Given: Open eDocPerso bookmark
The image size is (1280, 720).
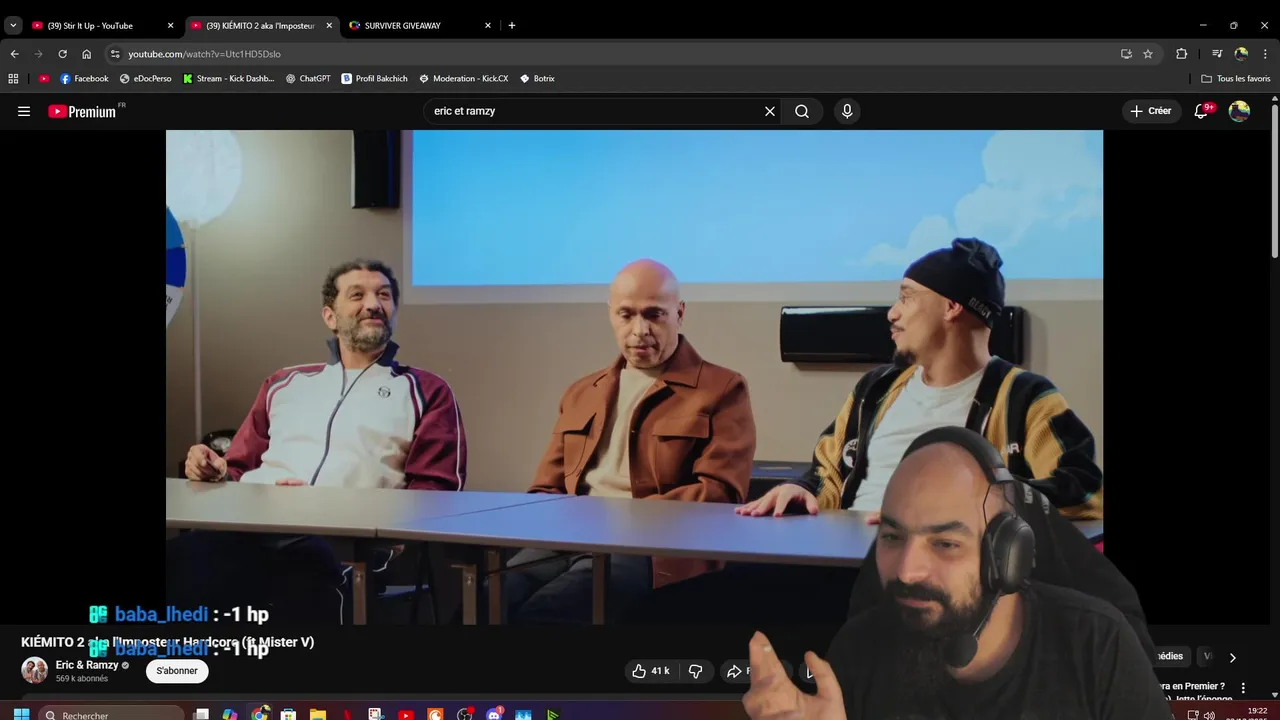Looking at the screenshot, I should [145, 78].
